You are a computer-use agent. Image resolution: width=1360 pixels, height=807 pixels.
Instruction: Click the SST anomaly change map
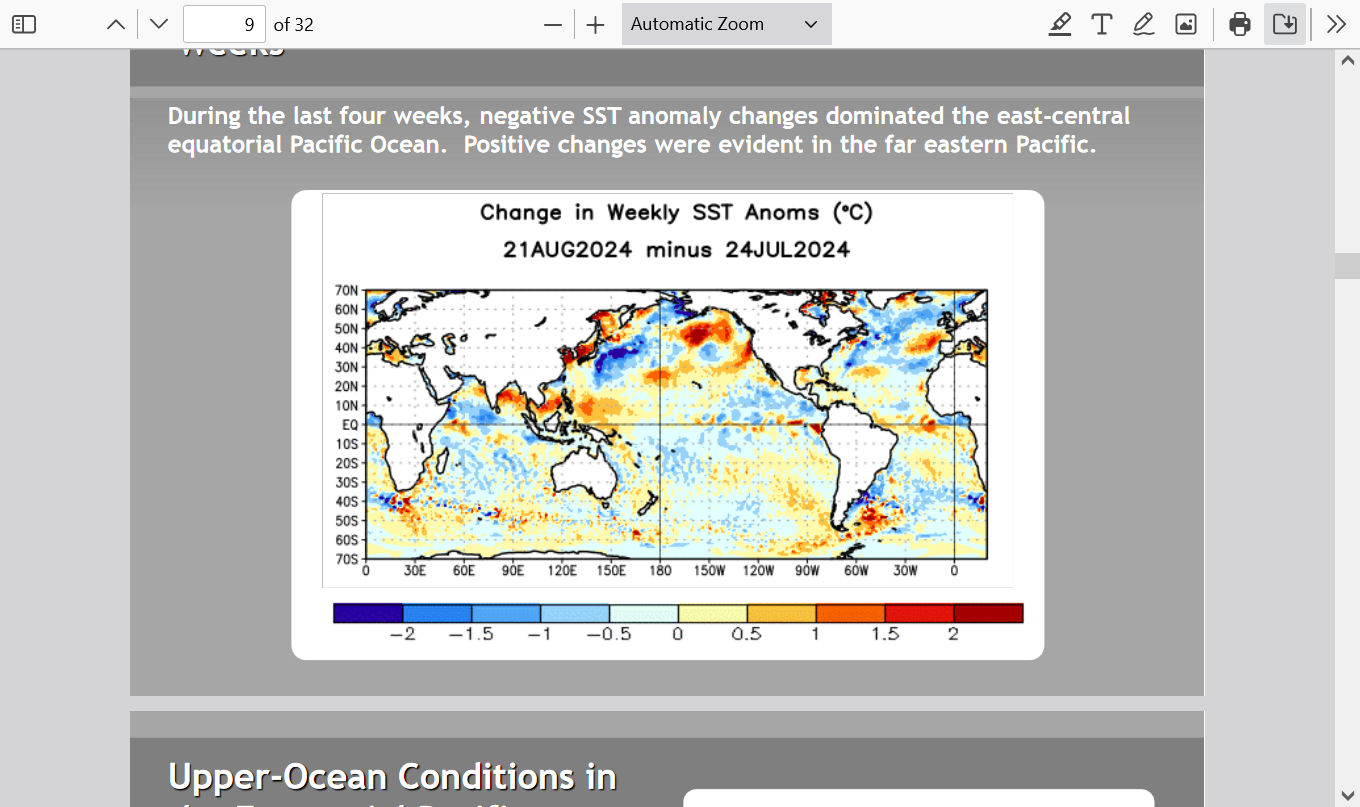coord(676,424)
